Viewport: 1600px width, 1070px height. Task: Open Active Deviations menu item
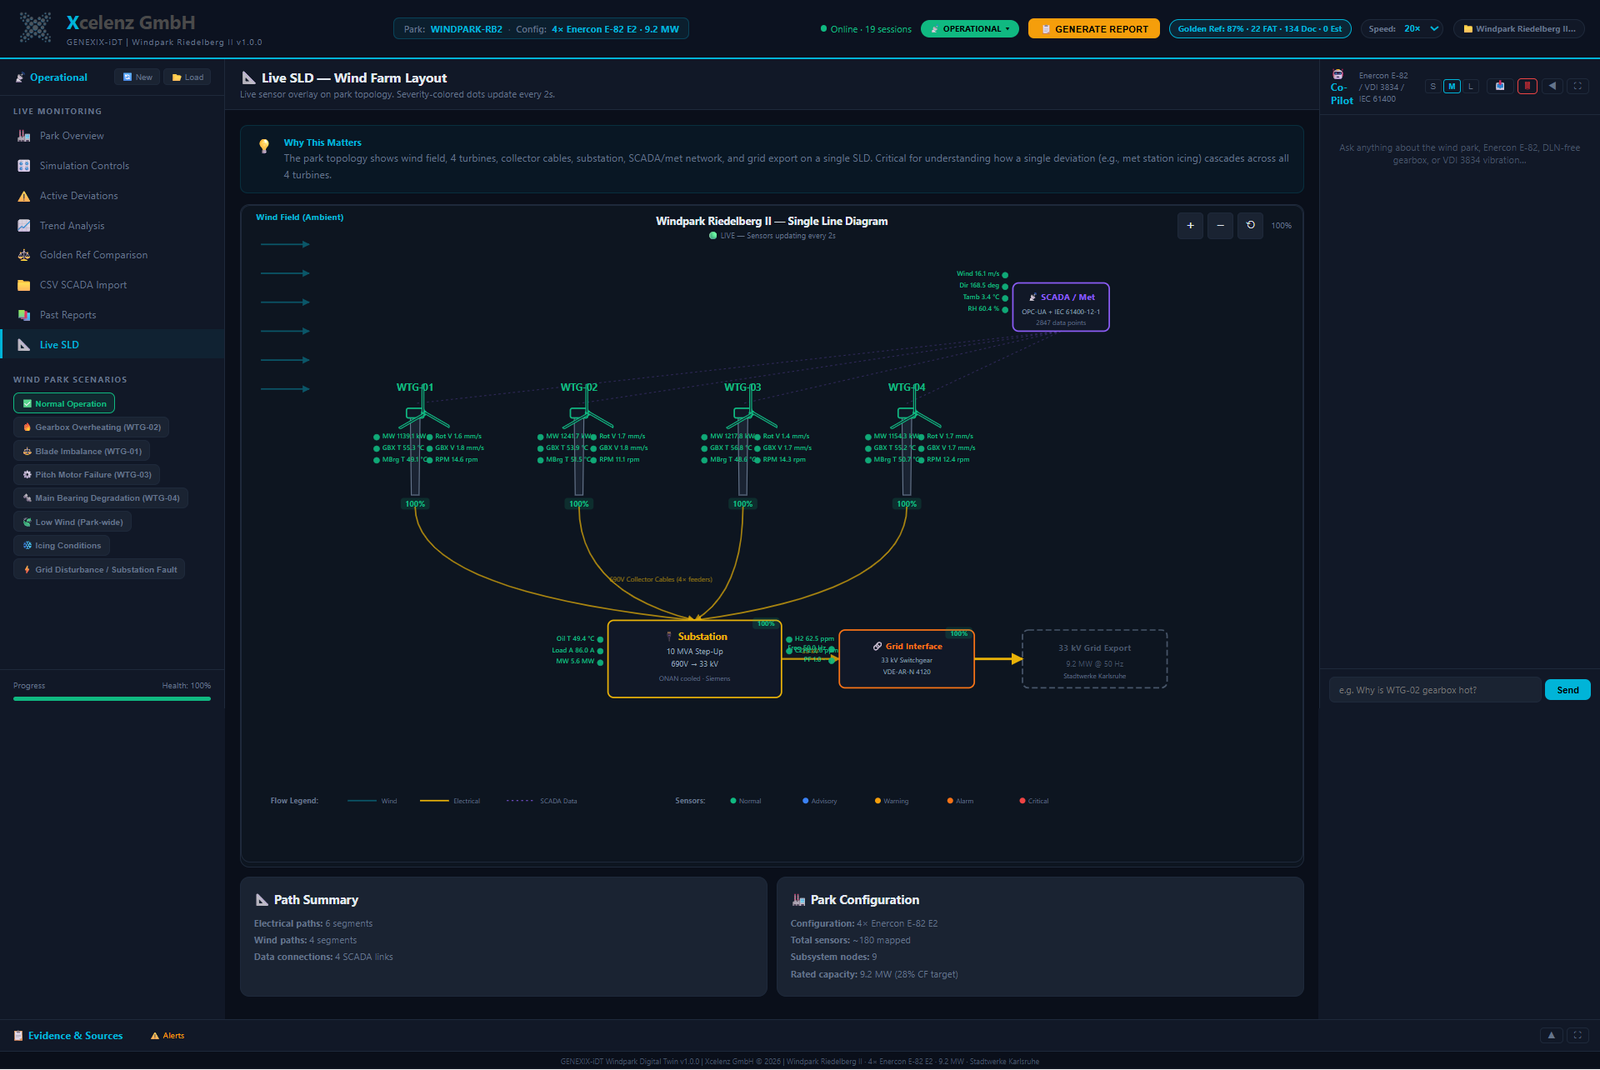[112, 196]
